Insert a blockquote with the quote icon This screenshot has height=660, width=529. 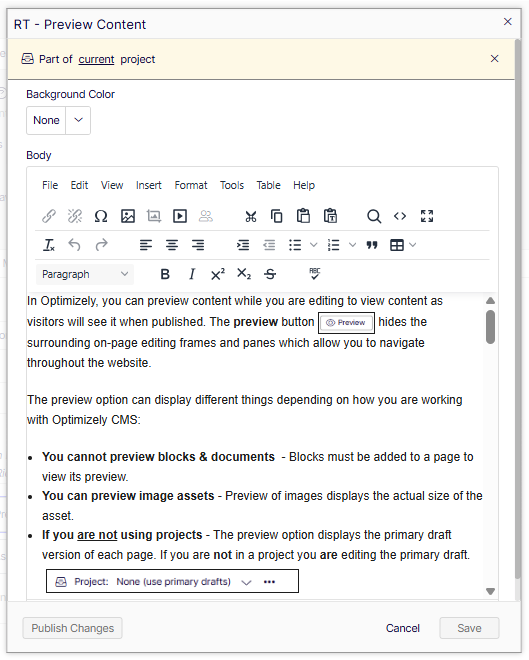(x=372, y=245)
